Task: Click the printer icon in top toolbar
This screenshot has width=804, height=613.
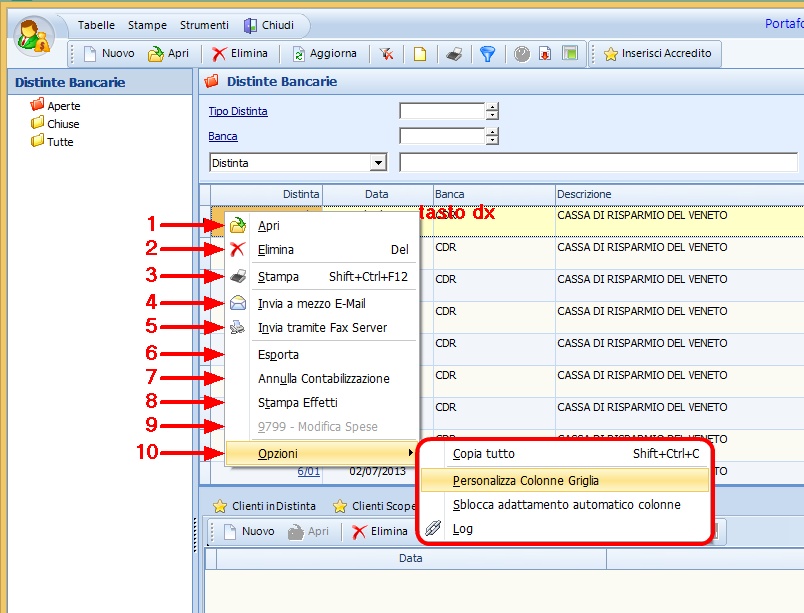Action: pyautogui.click(x=454, y=54)
